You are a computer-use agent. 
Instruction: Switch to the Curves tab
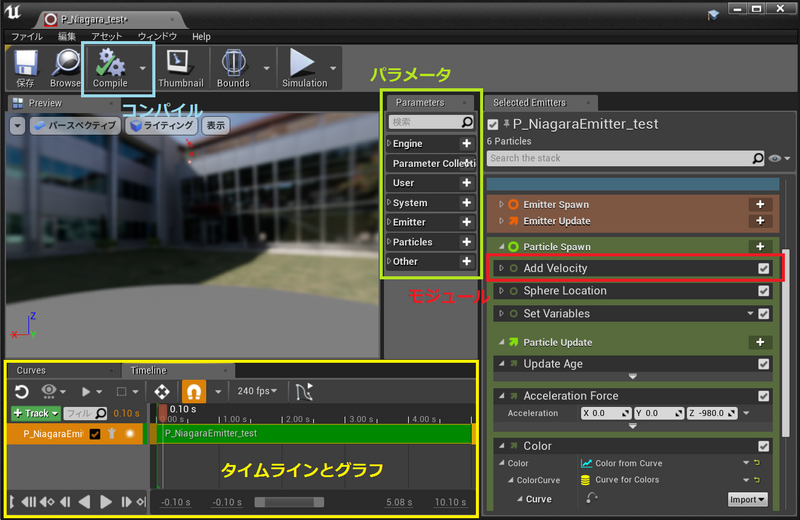click(31, 370)
